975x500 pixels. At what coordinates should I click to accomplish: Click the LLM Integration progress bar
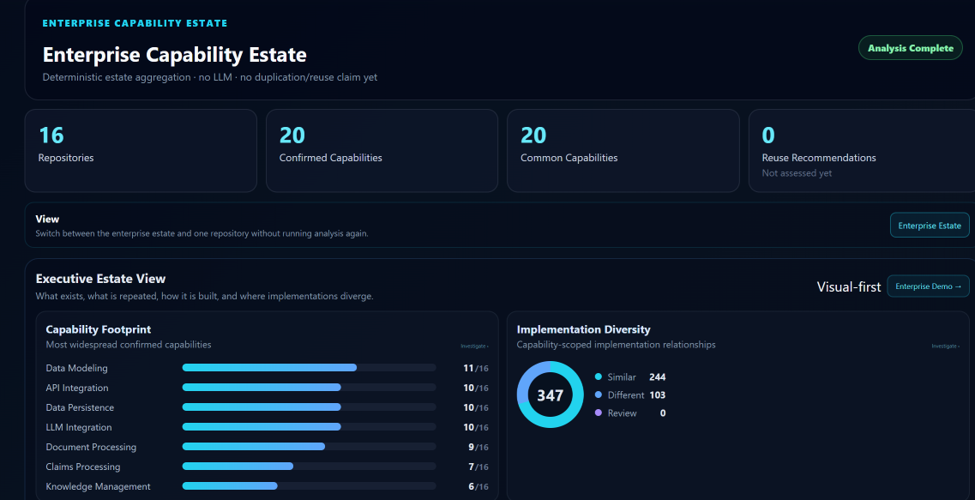tap(309, 427)
